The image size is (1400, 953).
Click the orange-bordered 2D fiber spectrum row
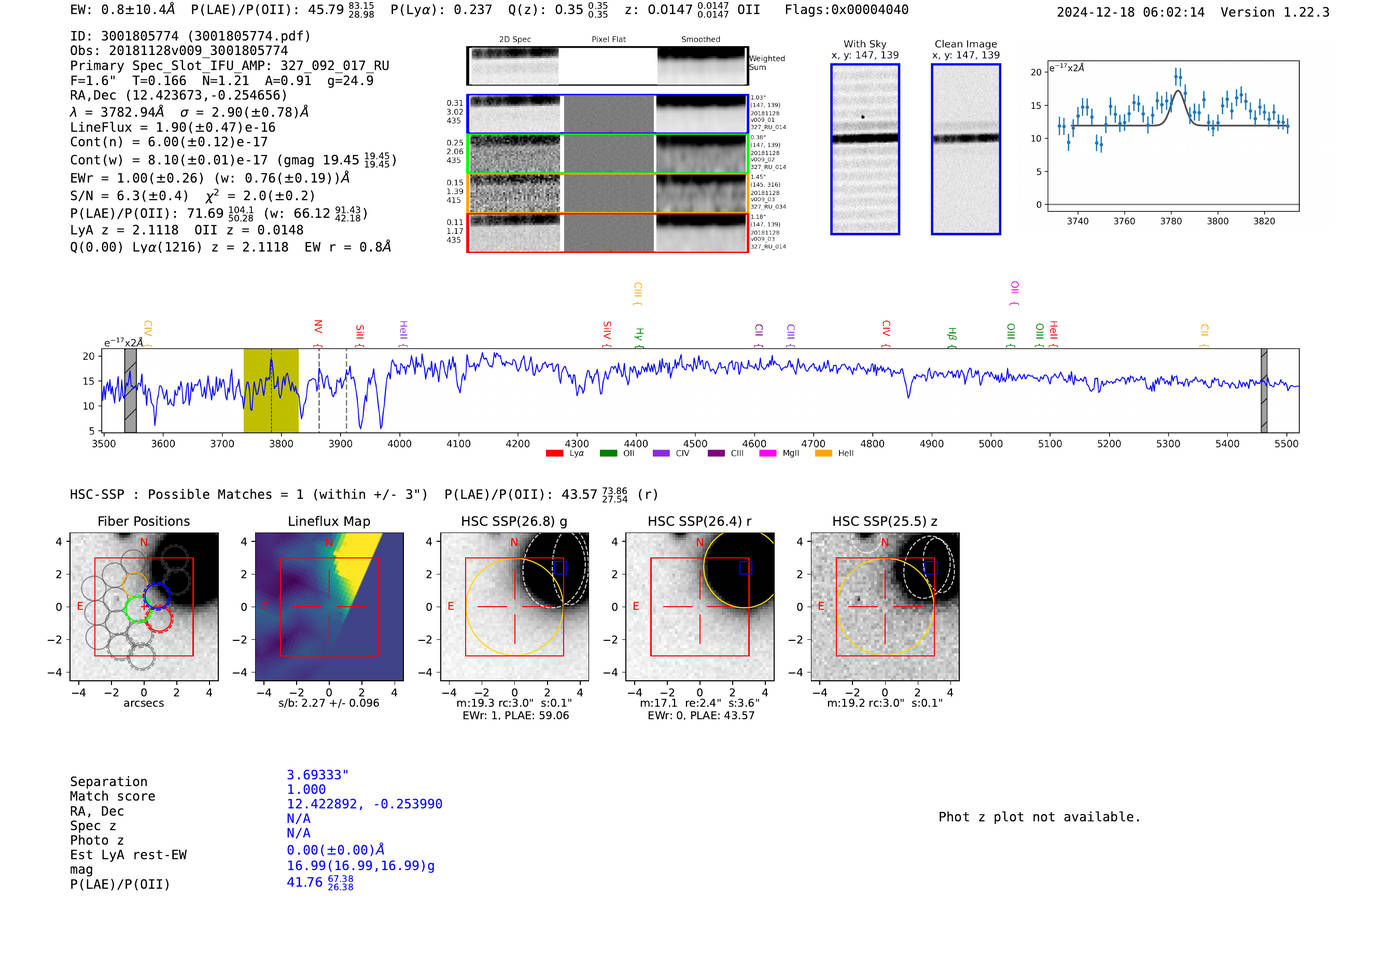(x=608, y=193)
